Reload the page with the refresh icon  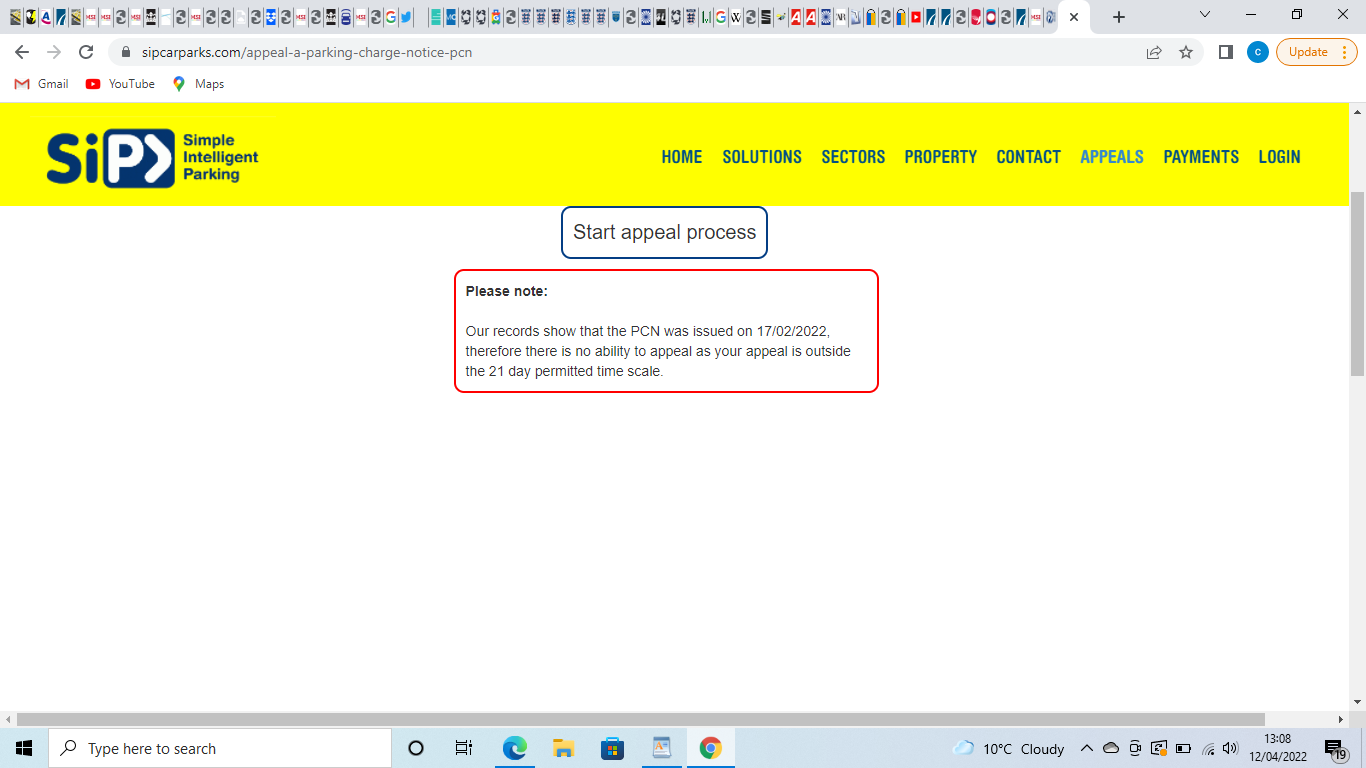click(x=86, y=52)
